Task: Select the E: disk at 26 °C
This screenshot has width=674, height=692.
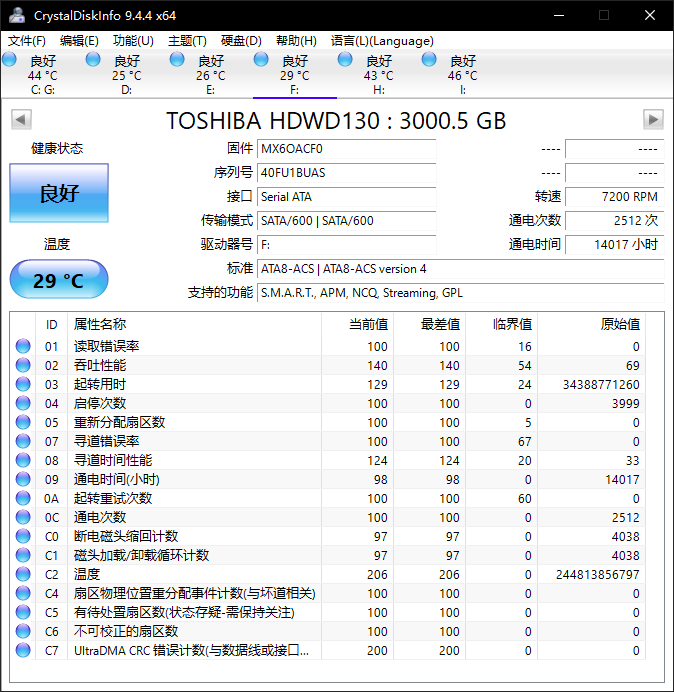Action: (x=211, y=75)
